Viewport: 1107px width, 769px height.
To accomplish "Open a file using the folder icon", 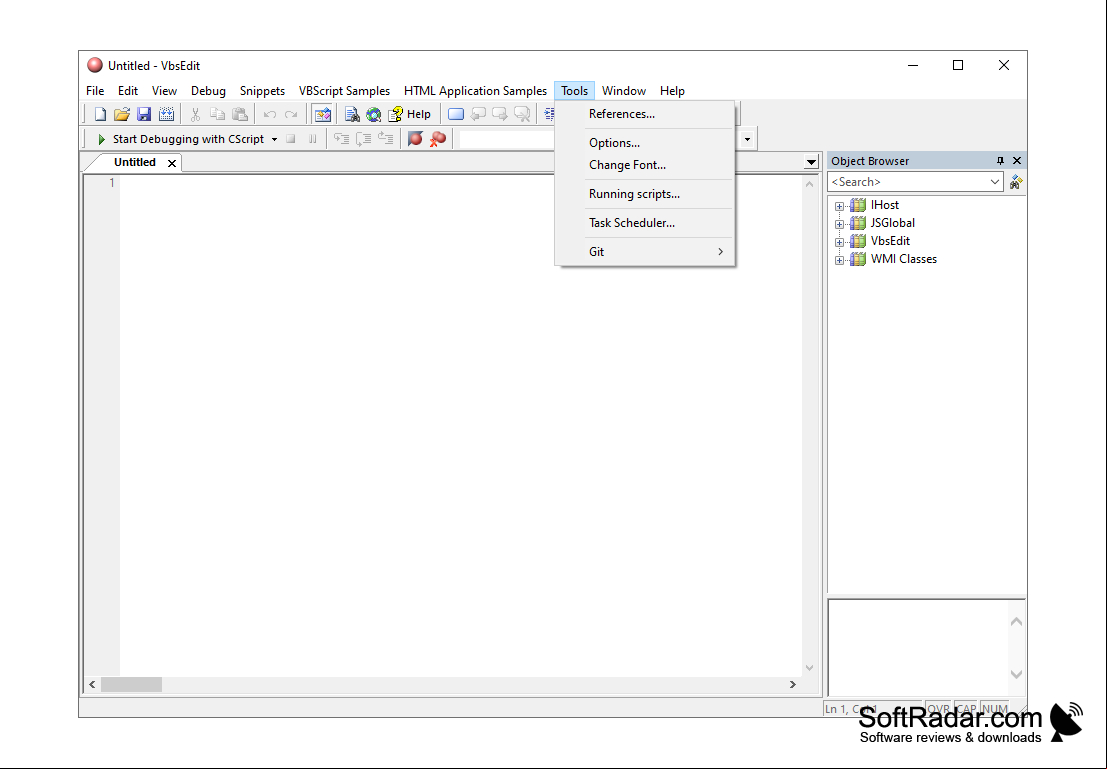I will (x=122, y=114).
